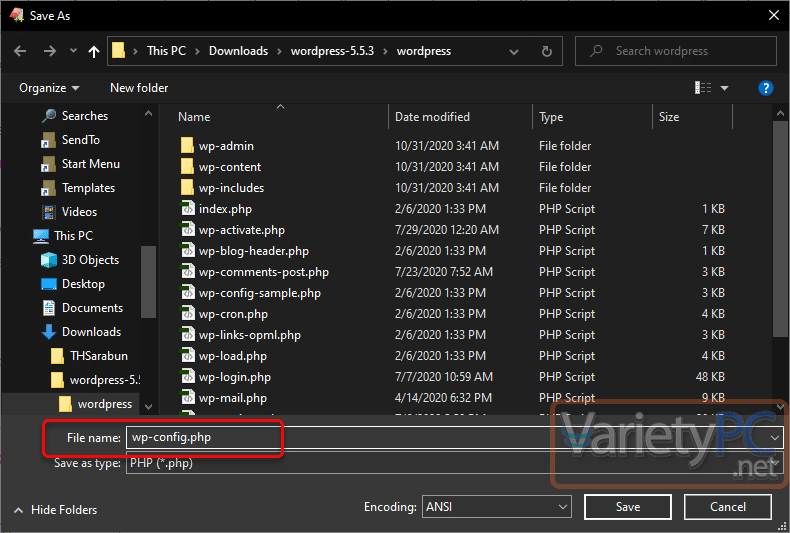The width and height of the screenshot is (790, 533).
Task: Open the Organize menu
Action: tap(49, 88)
